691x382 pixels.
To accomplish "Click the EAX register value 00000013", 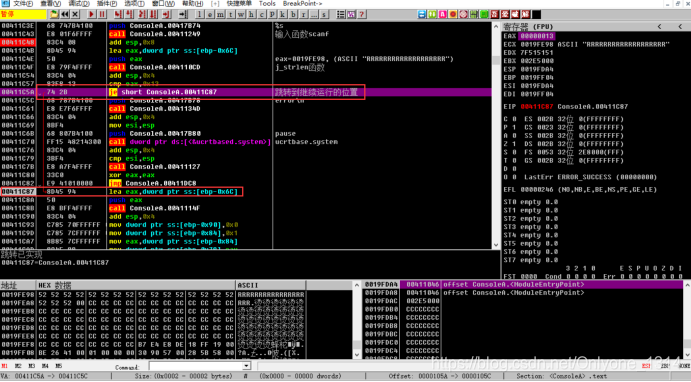I will (536, 36).
